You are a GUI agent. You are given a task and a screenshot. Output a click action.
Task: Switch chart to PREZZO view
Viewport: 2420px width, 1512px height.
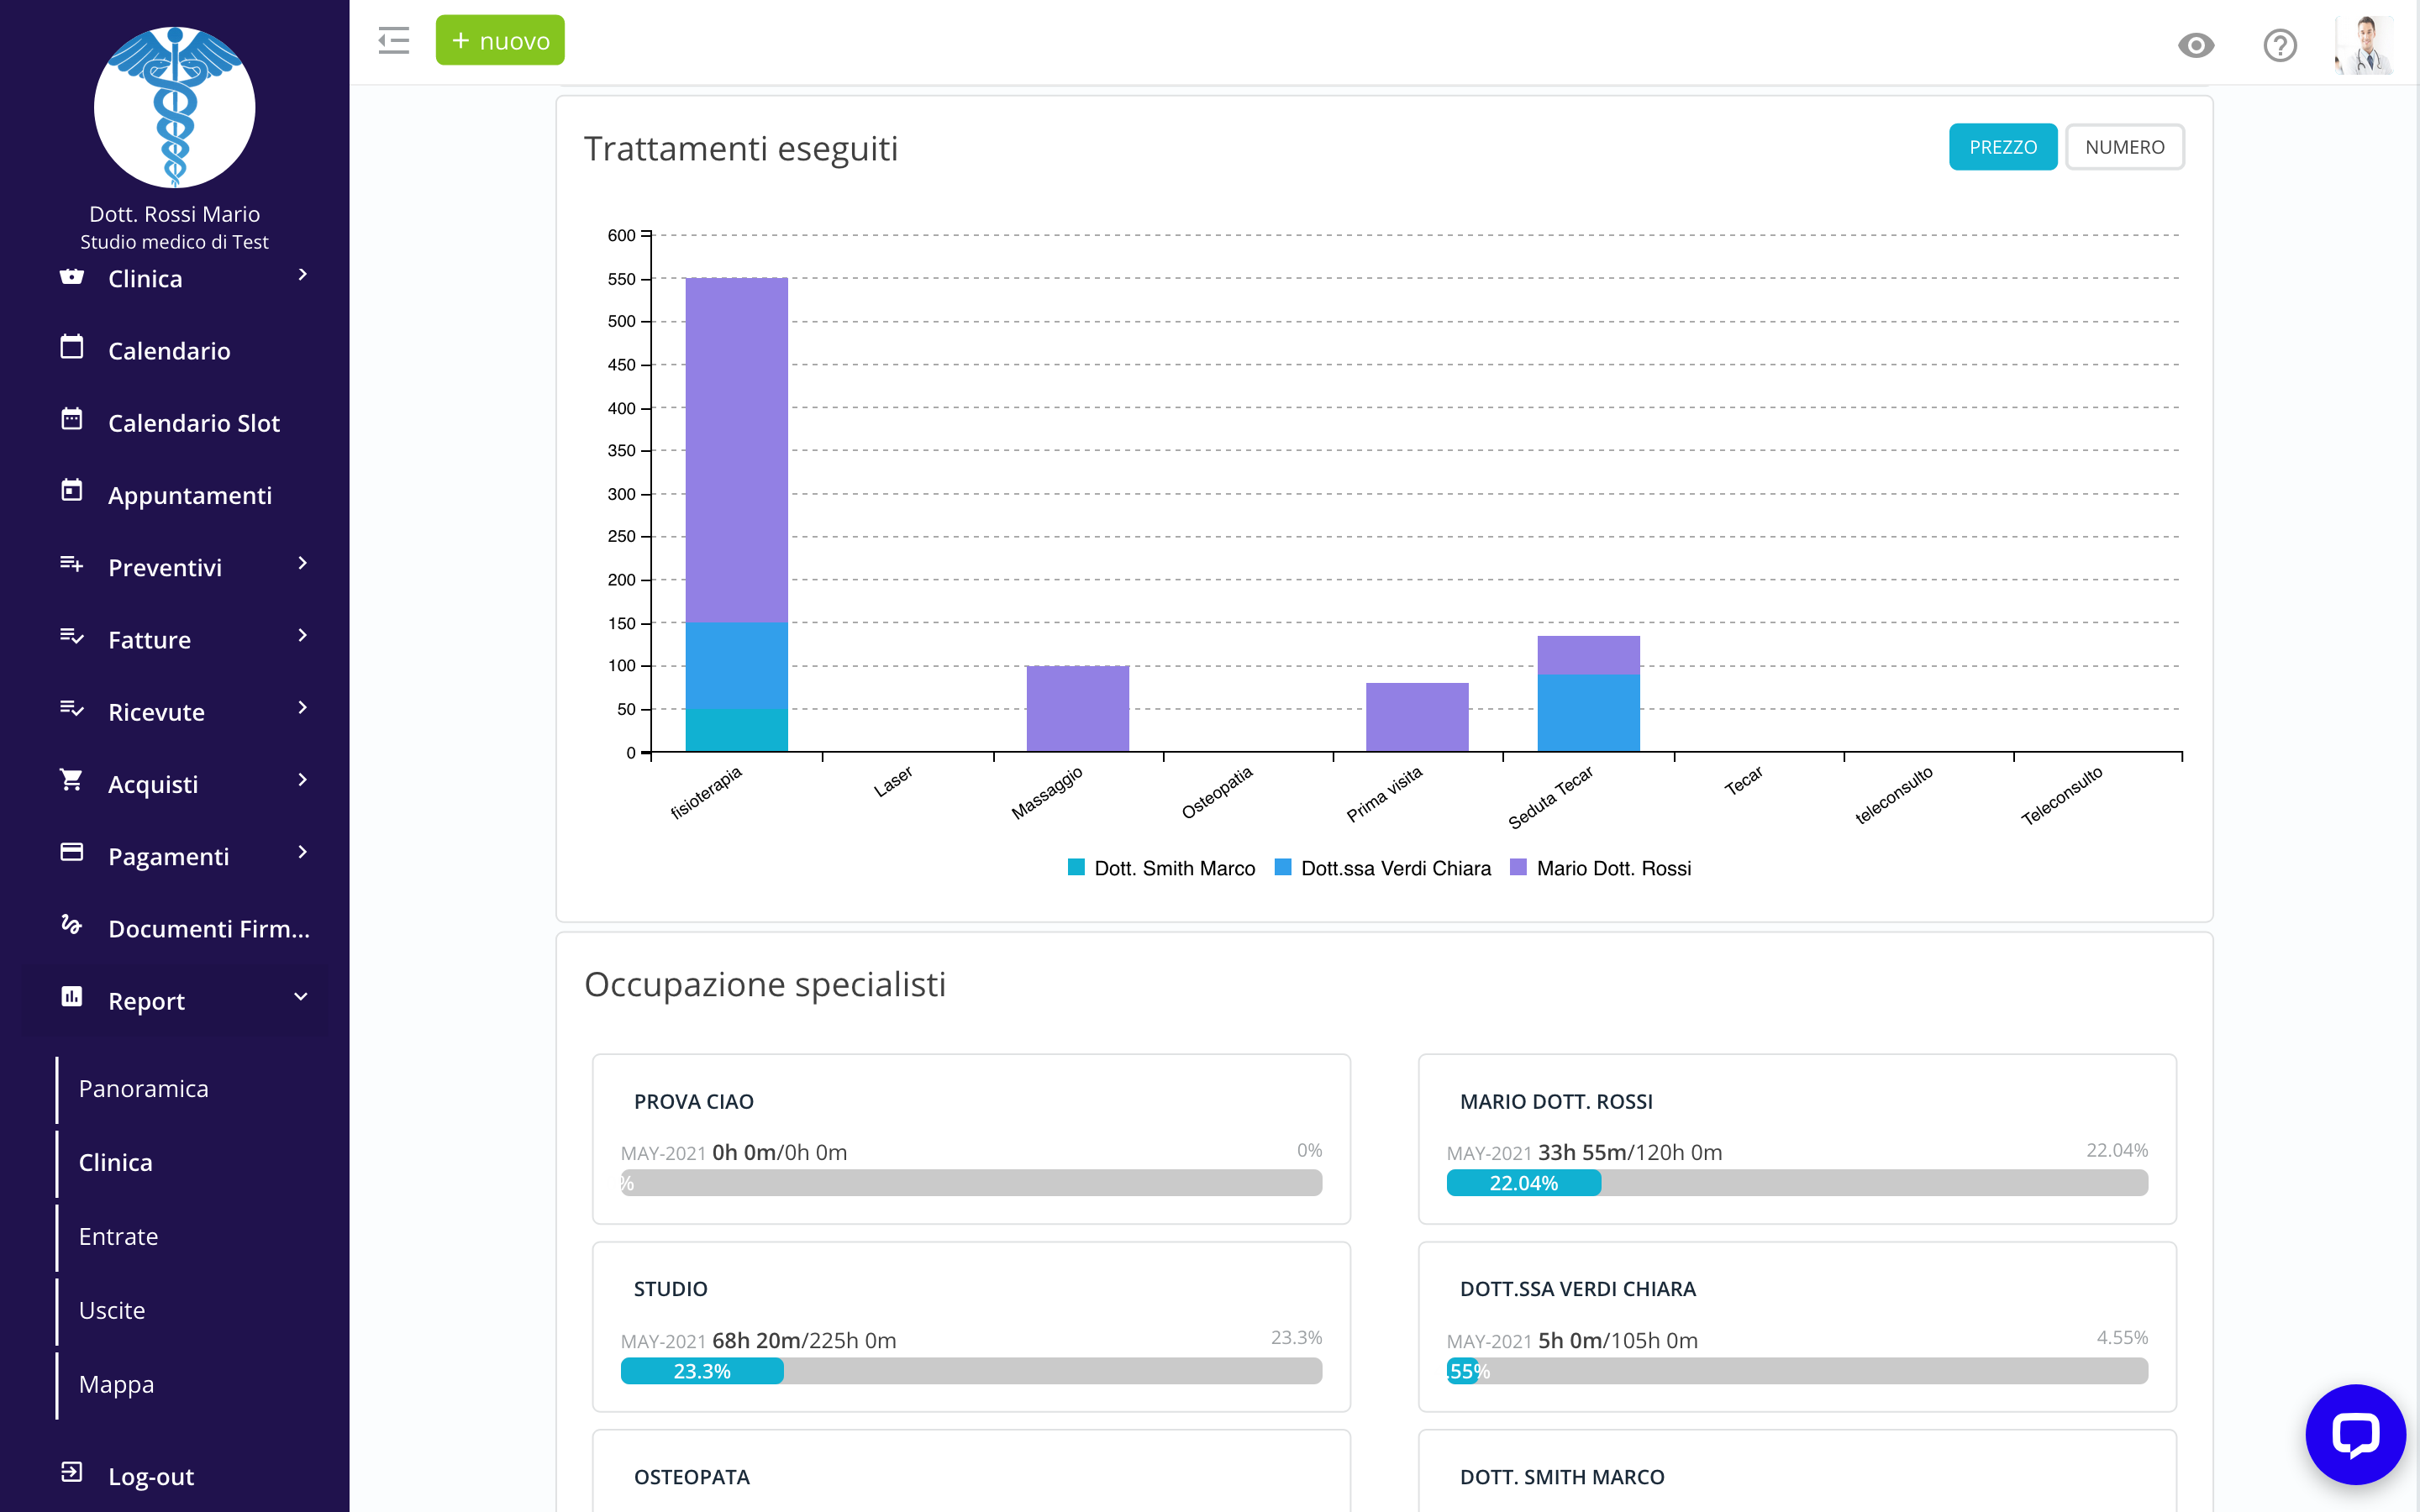tap(2002, 147)
